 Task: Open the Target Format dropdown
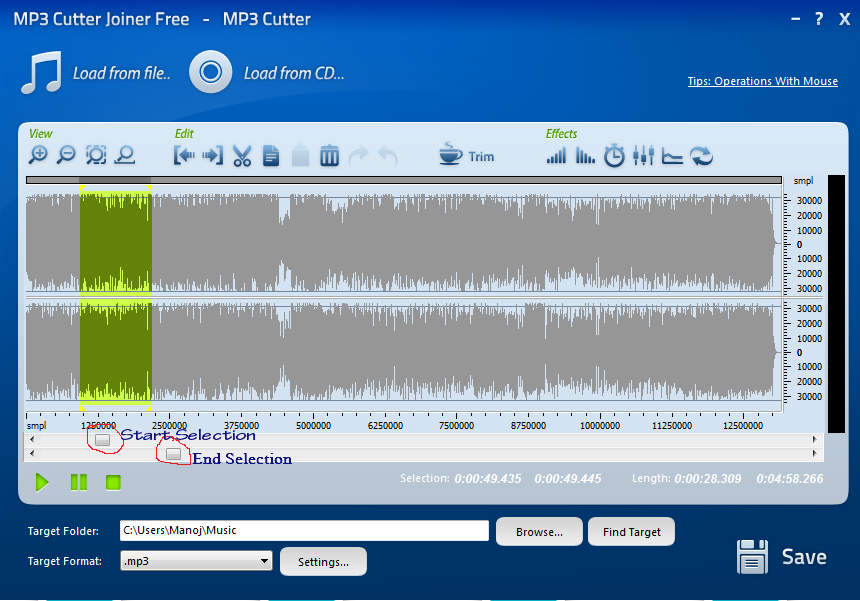tap(262, 561)
